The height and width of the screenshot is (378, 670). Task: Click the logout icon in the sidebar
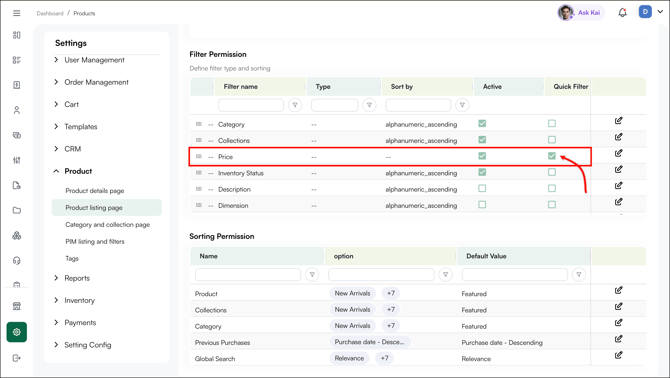coord(17,358)
